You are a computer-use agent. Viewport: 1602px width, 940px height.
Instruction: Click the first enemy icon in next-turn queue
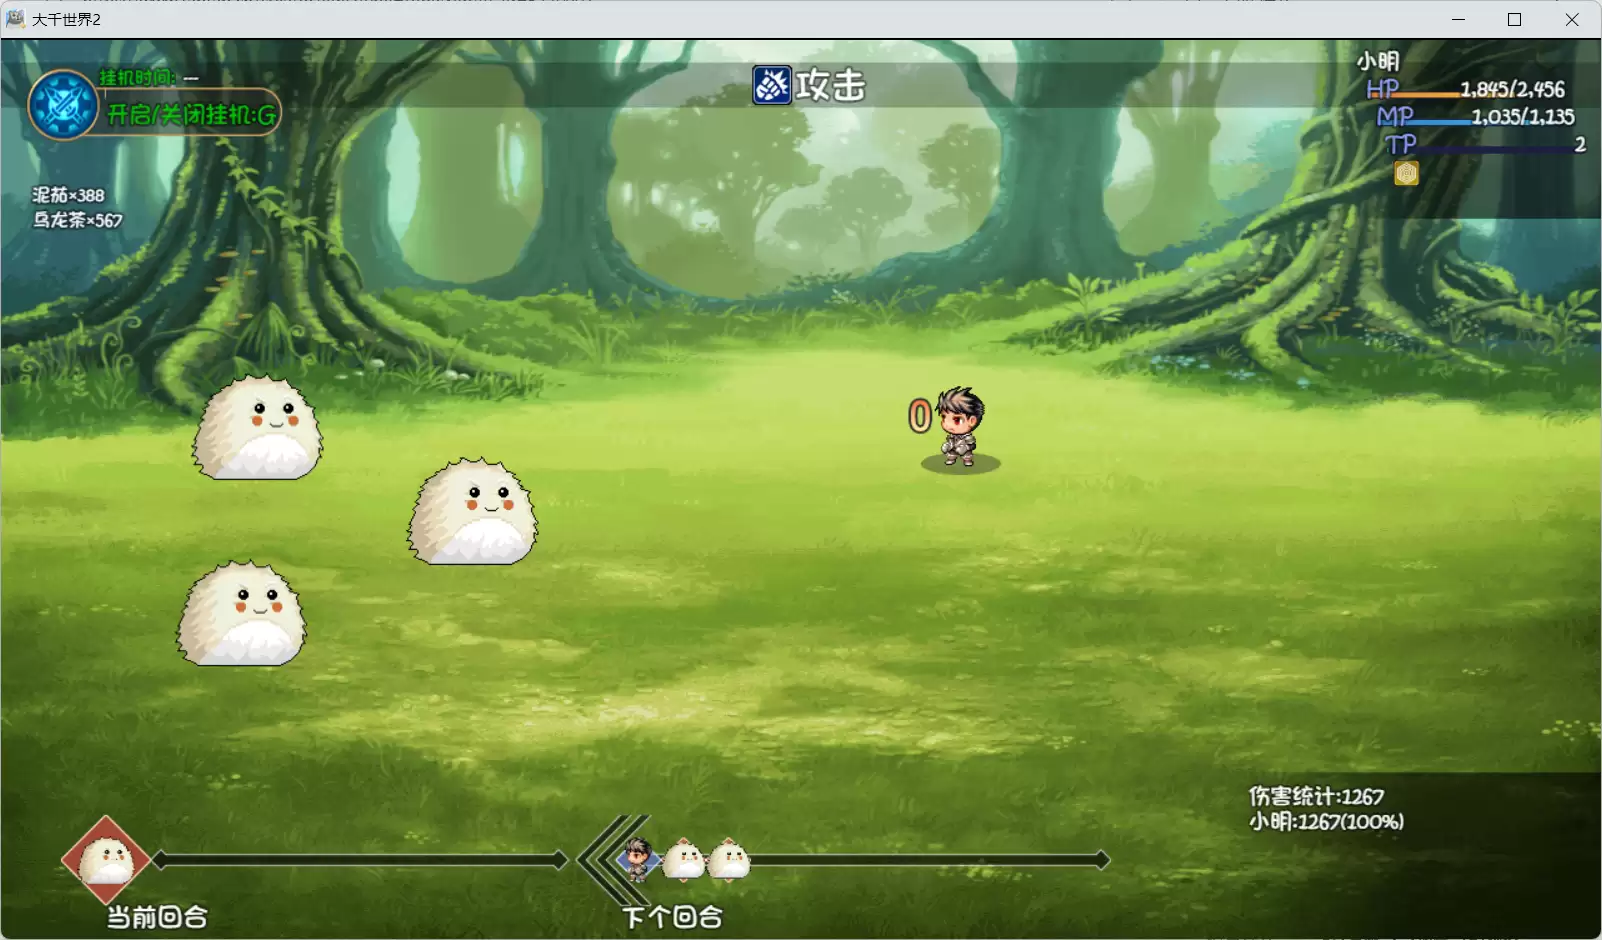coord(684,860)
